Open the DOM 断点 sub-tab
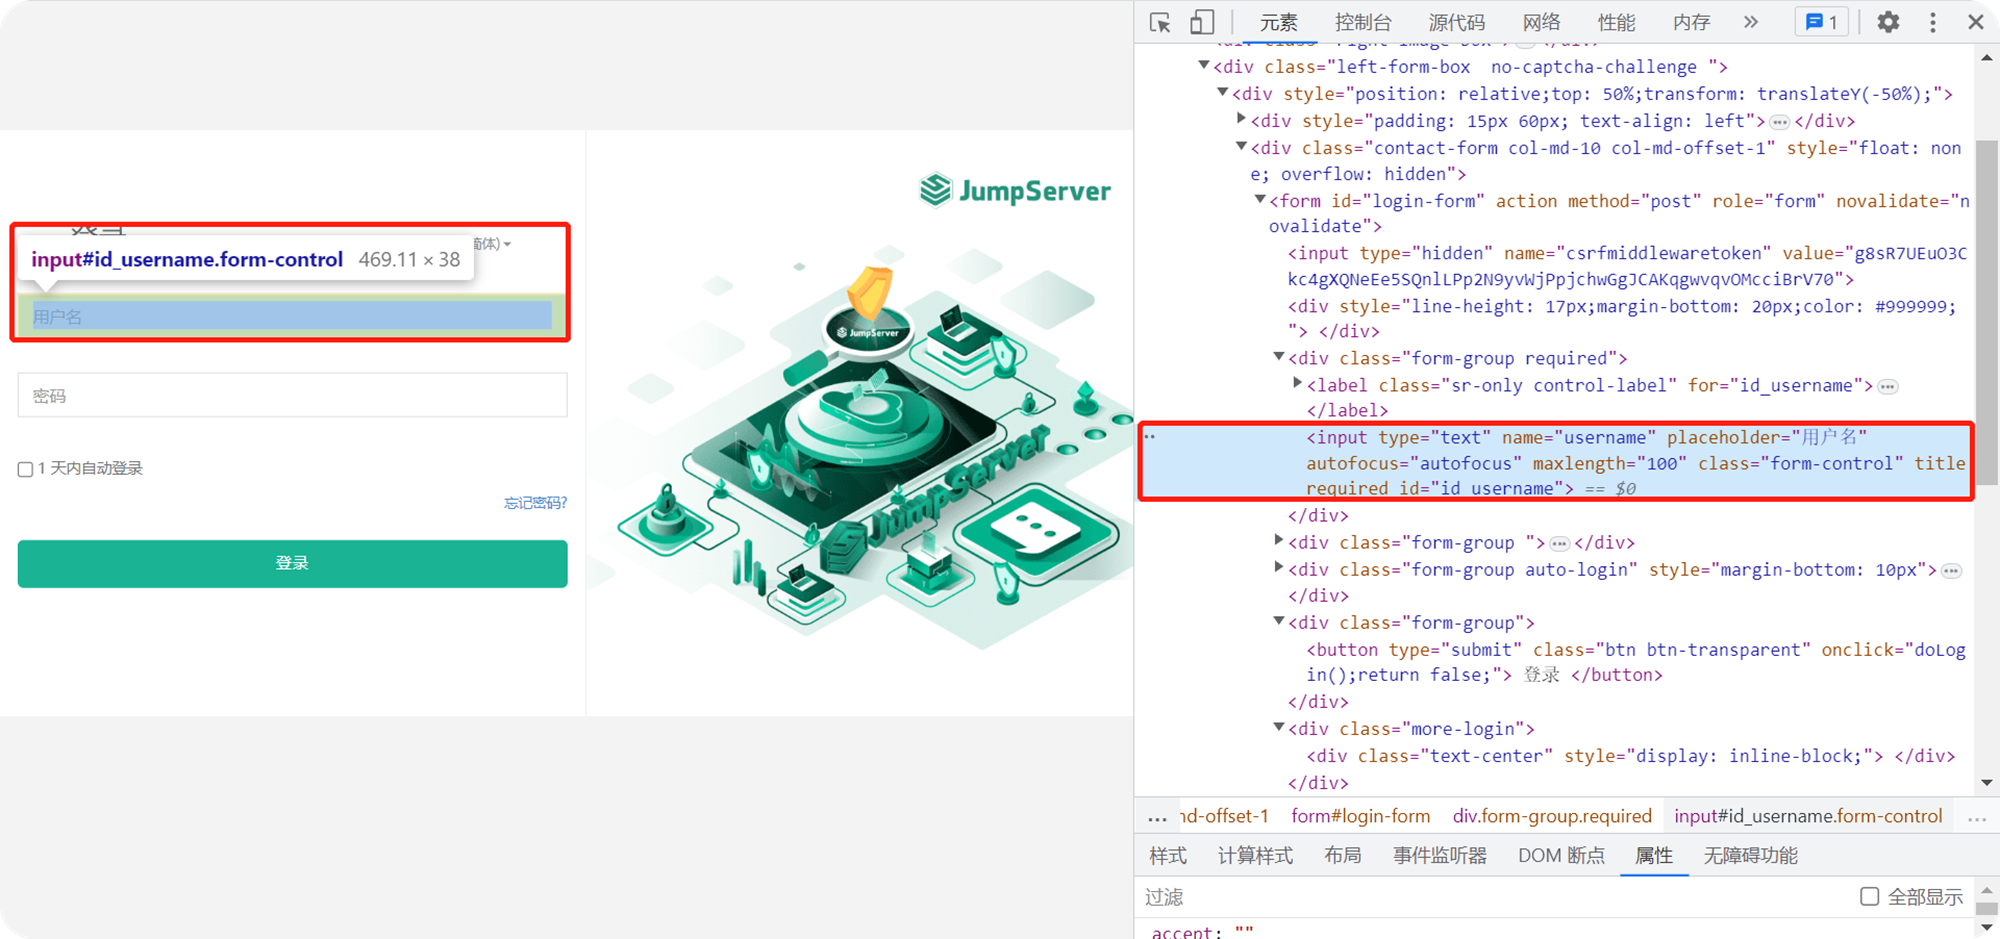This screenshot has height=939, width=2000. pos(1561,855)
